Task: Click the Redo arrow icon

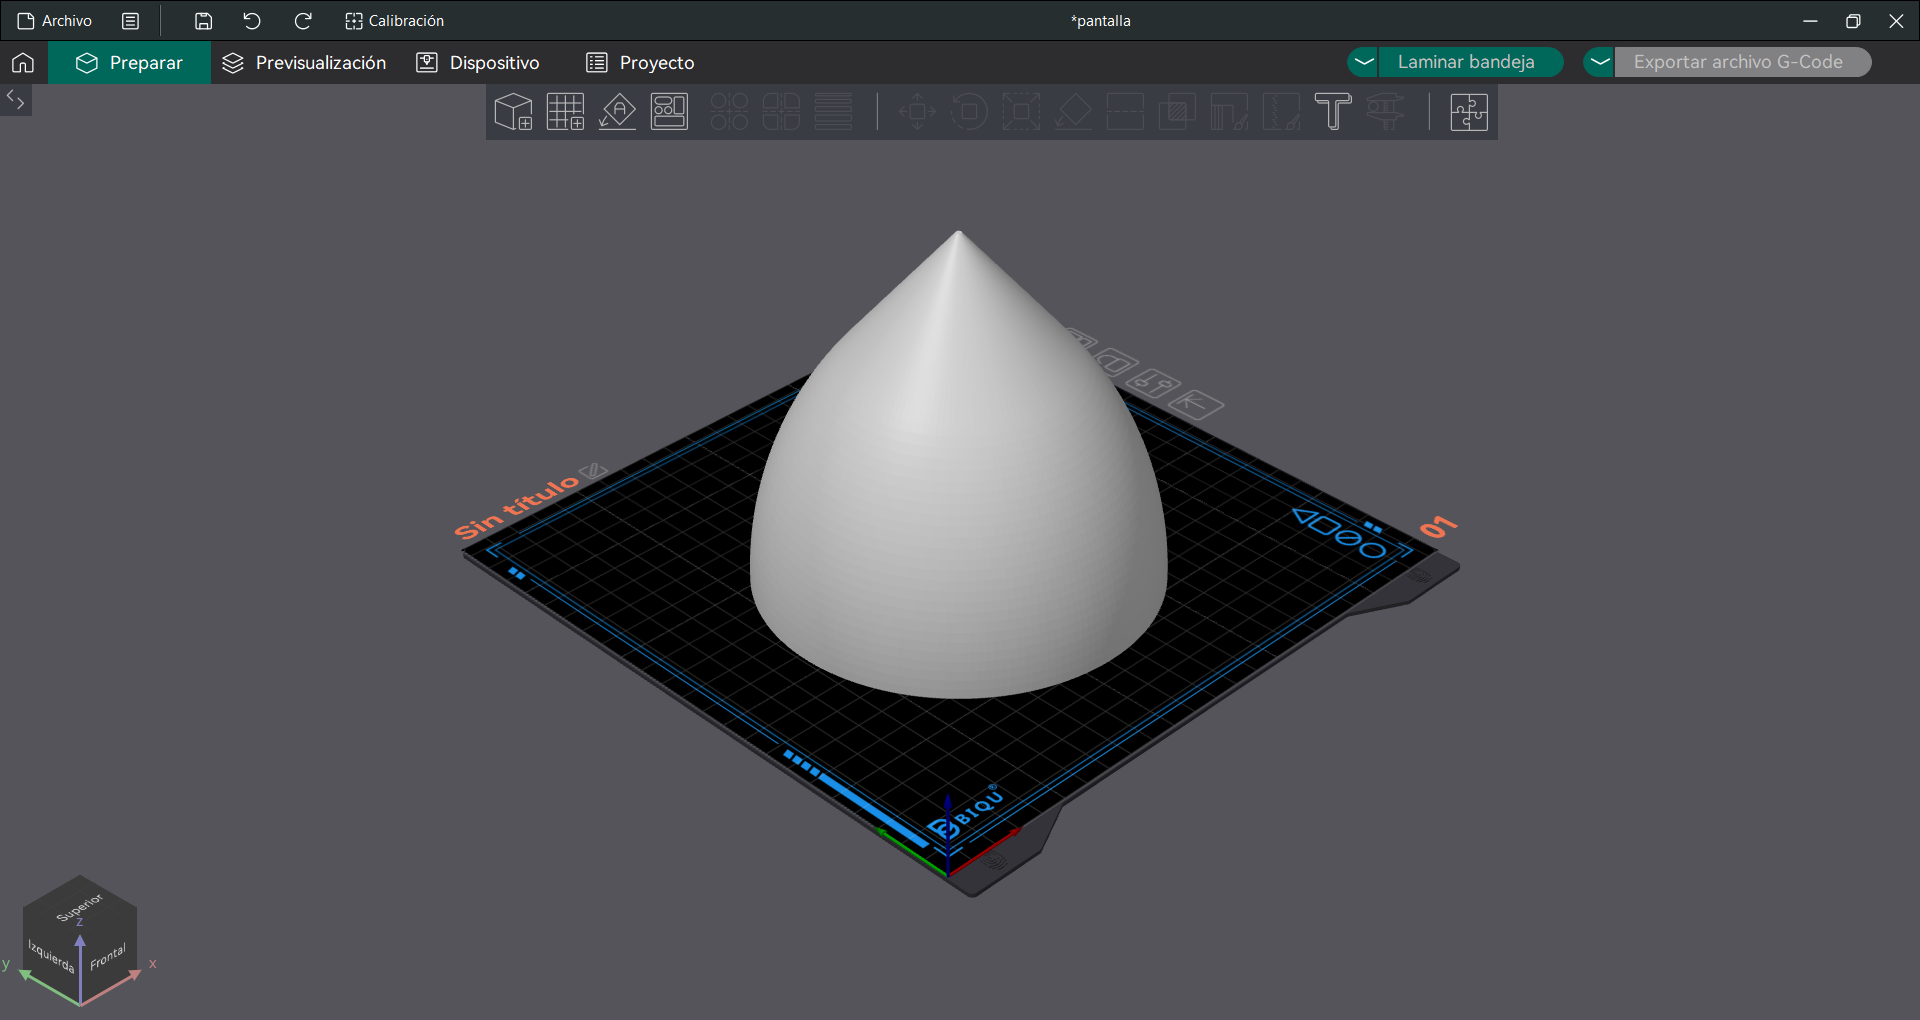Action: [x=303, y=21]
